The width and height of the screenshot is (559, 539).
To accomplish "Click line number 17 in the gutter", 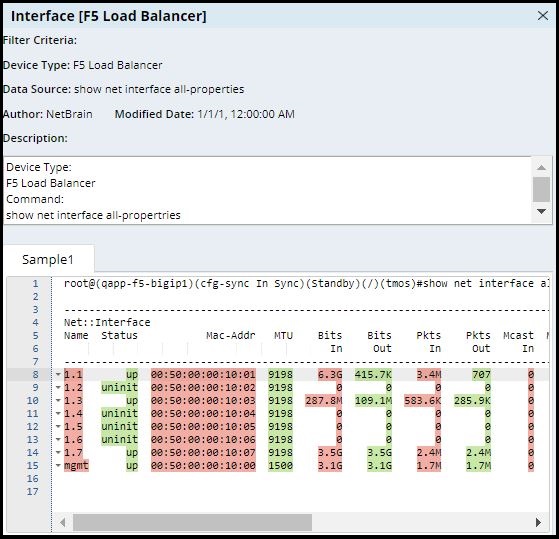I will (32, 492).
